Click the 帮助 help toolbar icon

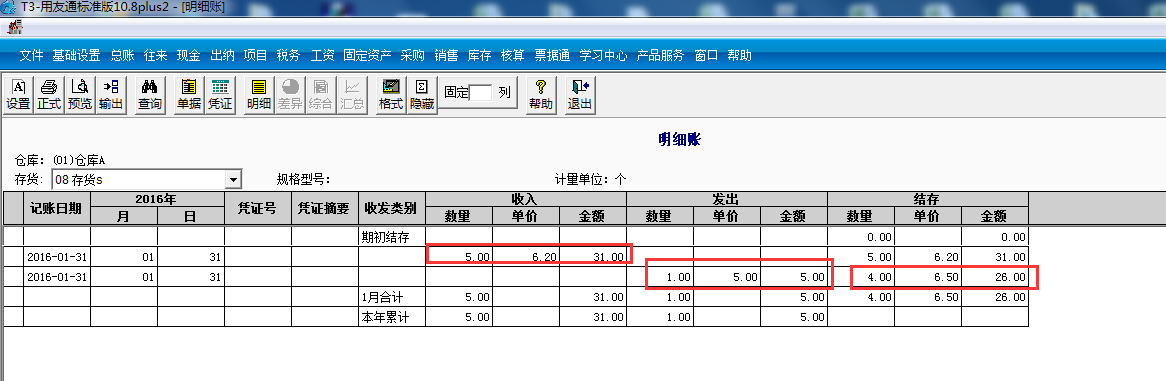[x=541, y=95]
